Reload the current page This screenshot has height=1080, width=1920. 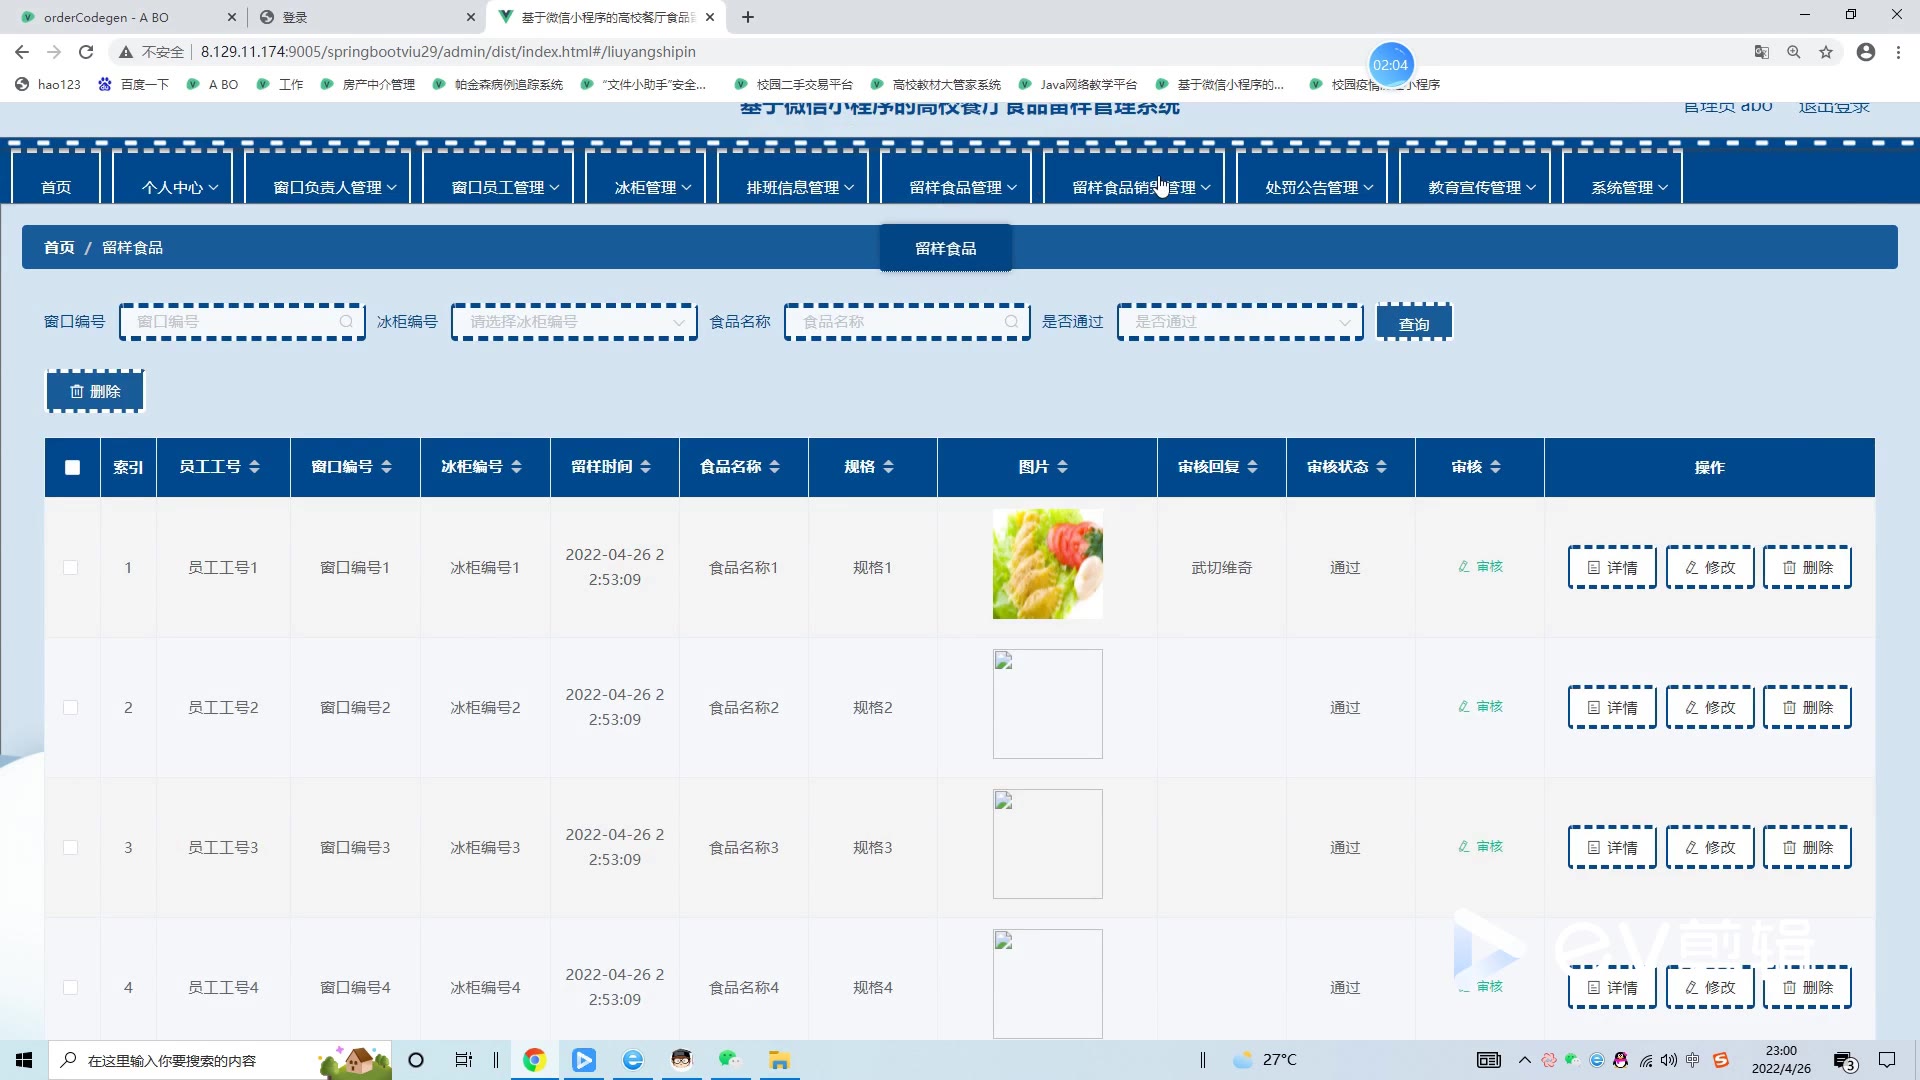coord(86,52)
